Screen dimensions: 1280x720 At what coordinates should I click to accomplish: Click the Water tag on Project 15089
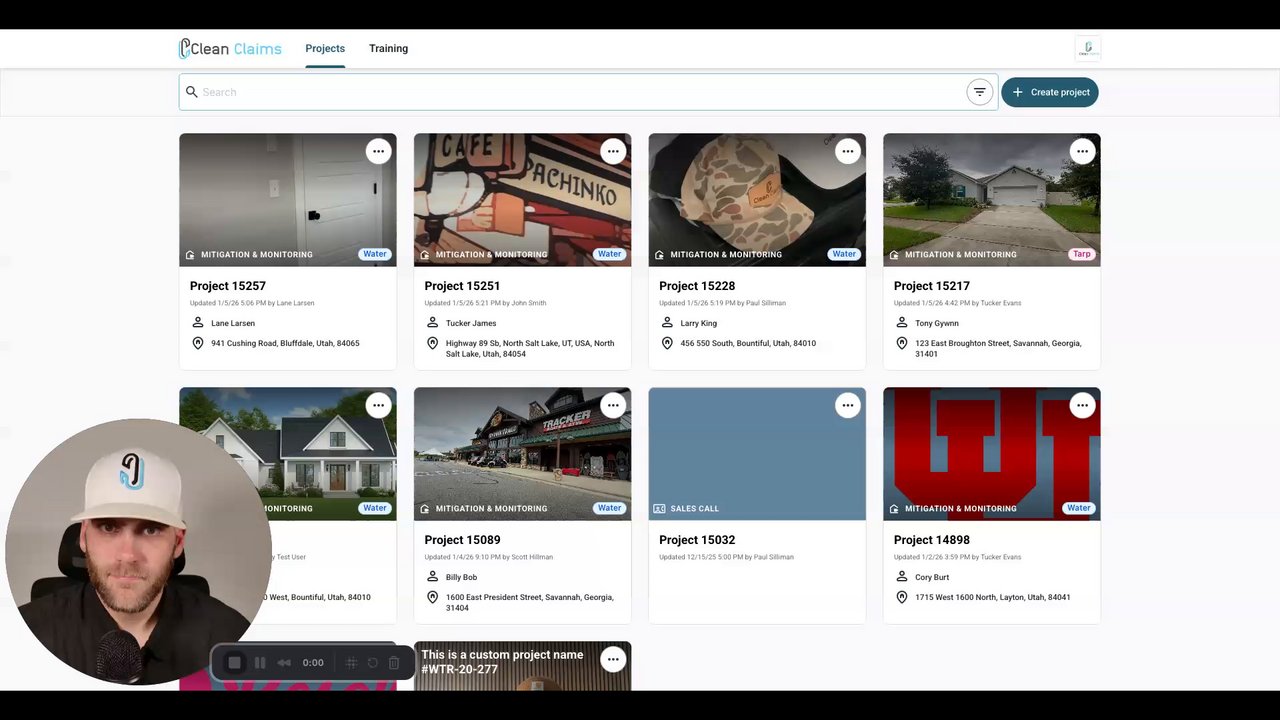coord(610,508)
